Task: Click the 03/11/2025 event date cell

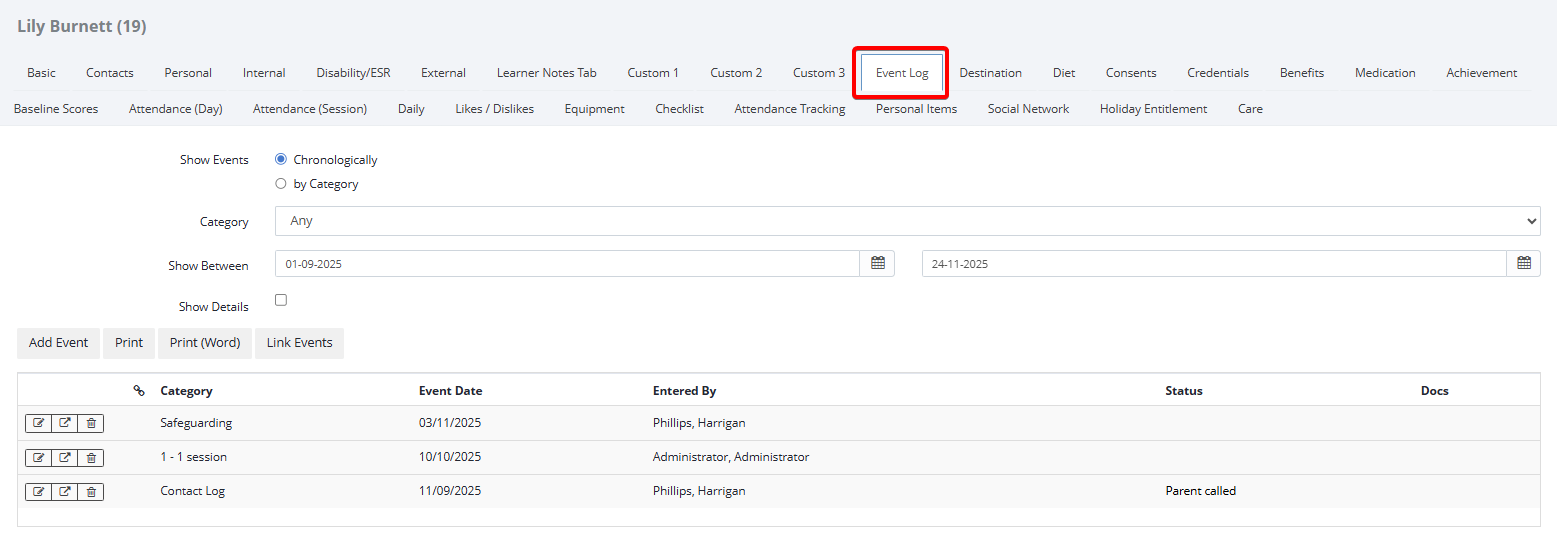Action: tap(450, 423)
